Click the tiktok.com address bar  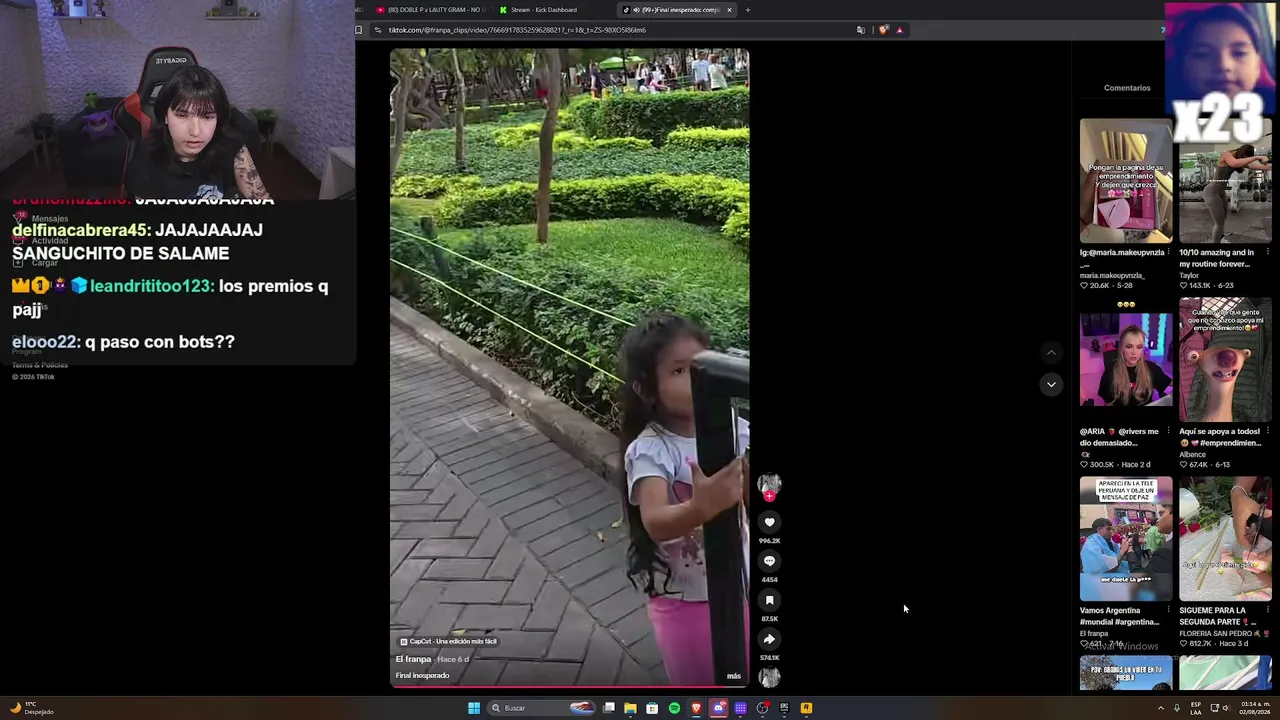pos(610,30)
